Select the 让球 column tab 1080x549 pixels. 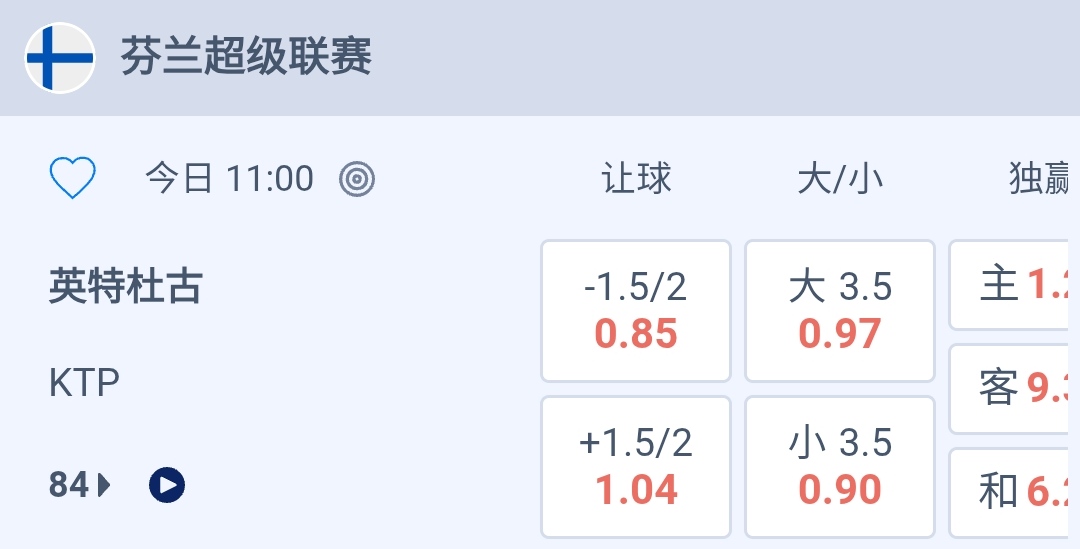tap(636, 179)
